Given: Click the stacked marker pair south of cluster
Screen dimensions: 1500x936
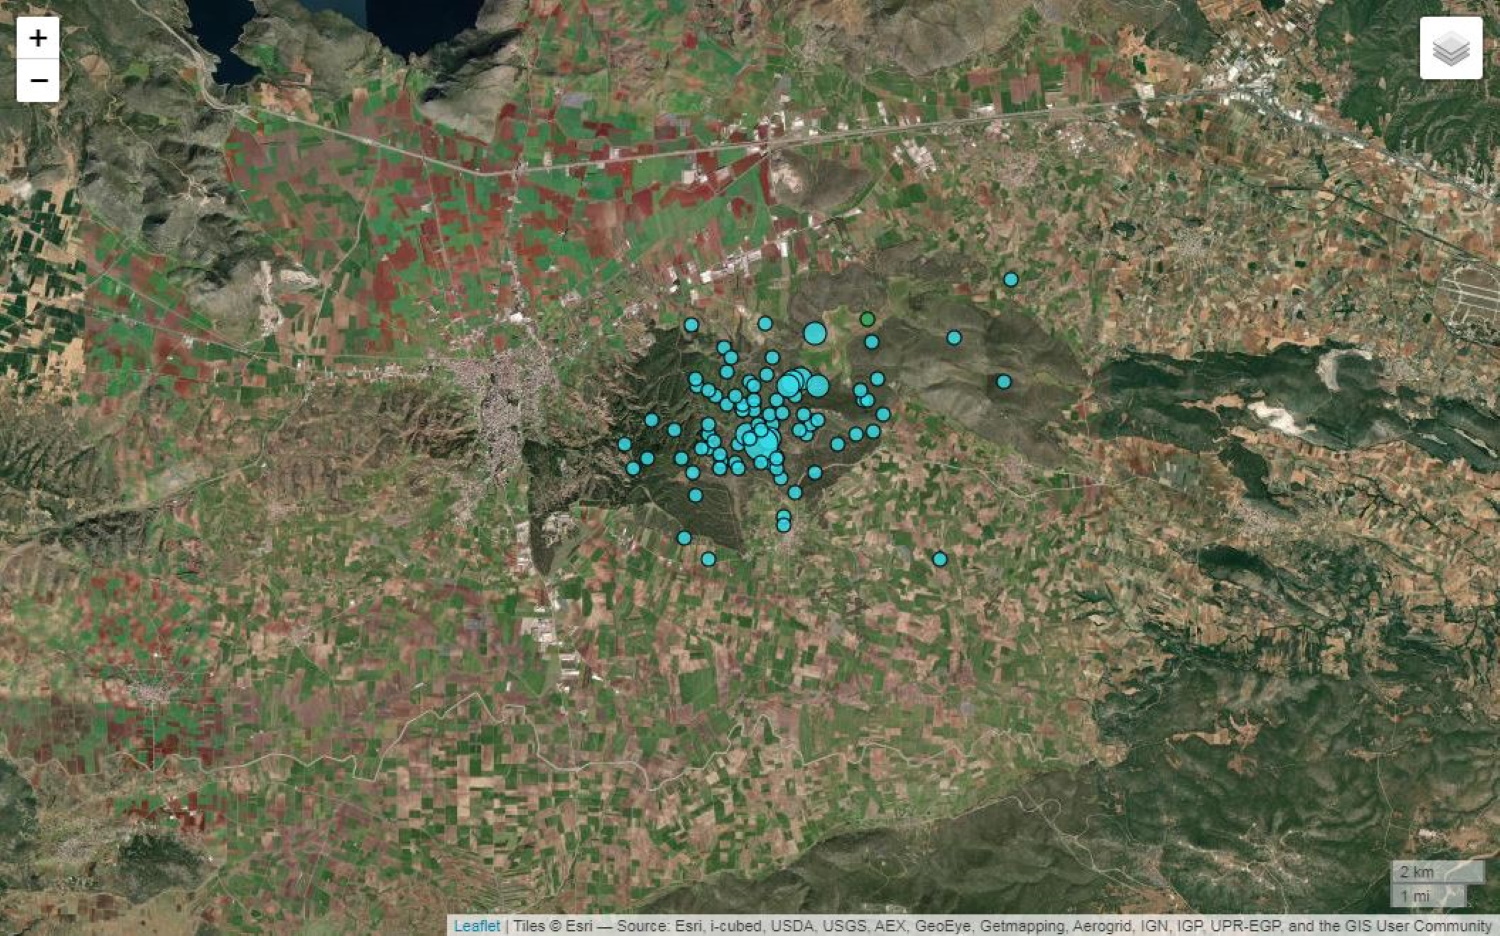Looking at the screenshot, I should [784, 521].
